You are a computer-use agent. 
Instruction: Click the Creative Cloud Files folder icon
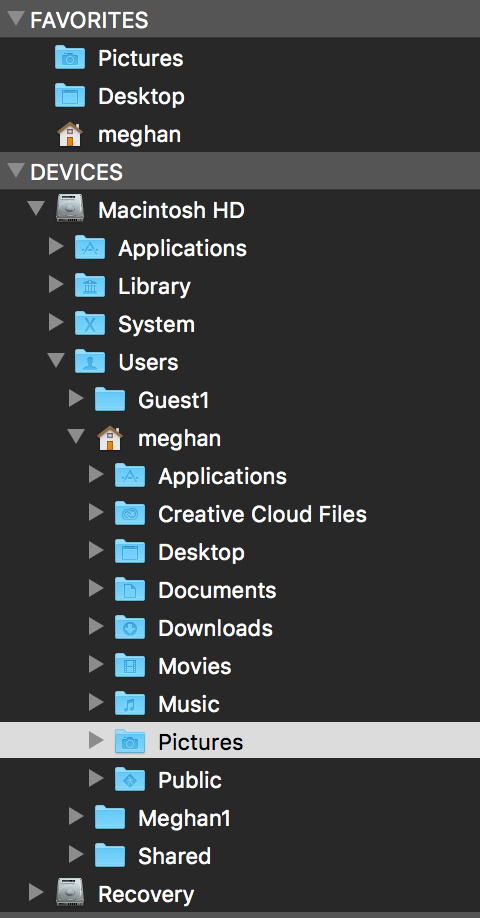pos(130,513)
